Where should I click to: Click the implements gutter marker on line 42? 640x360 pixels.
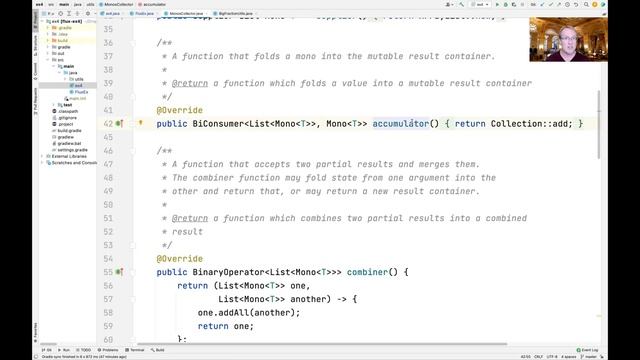point(119,123)
